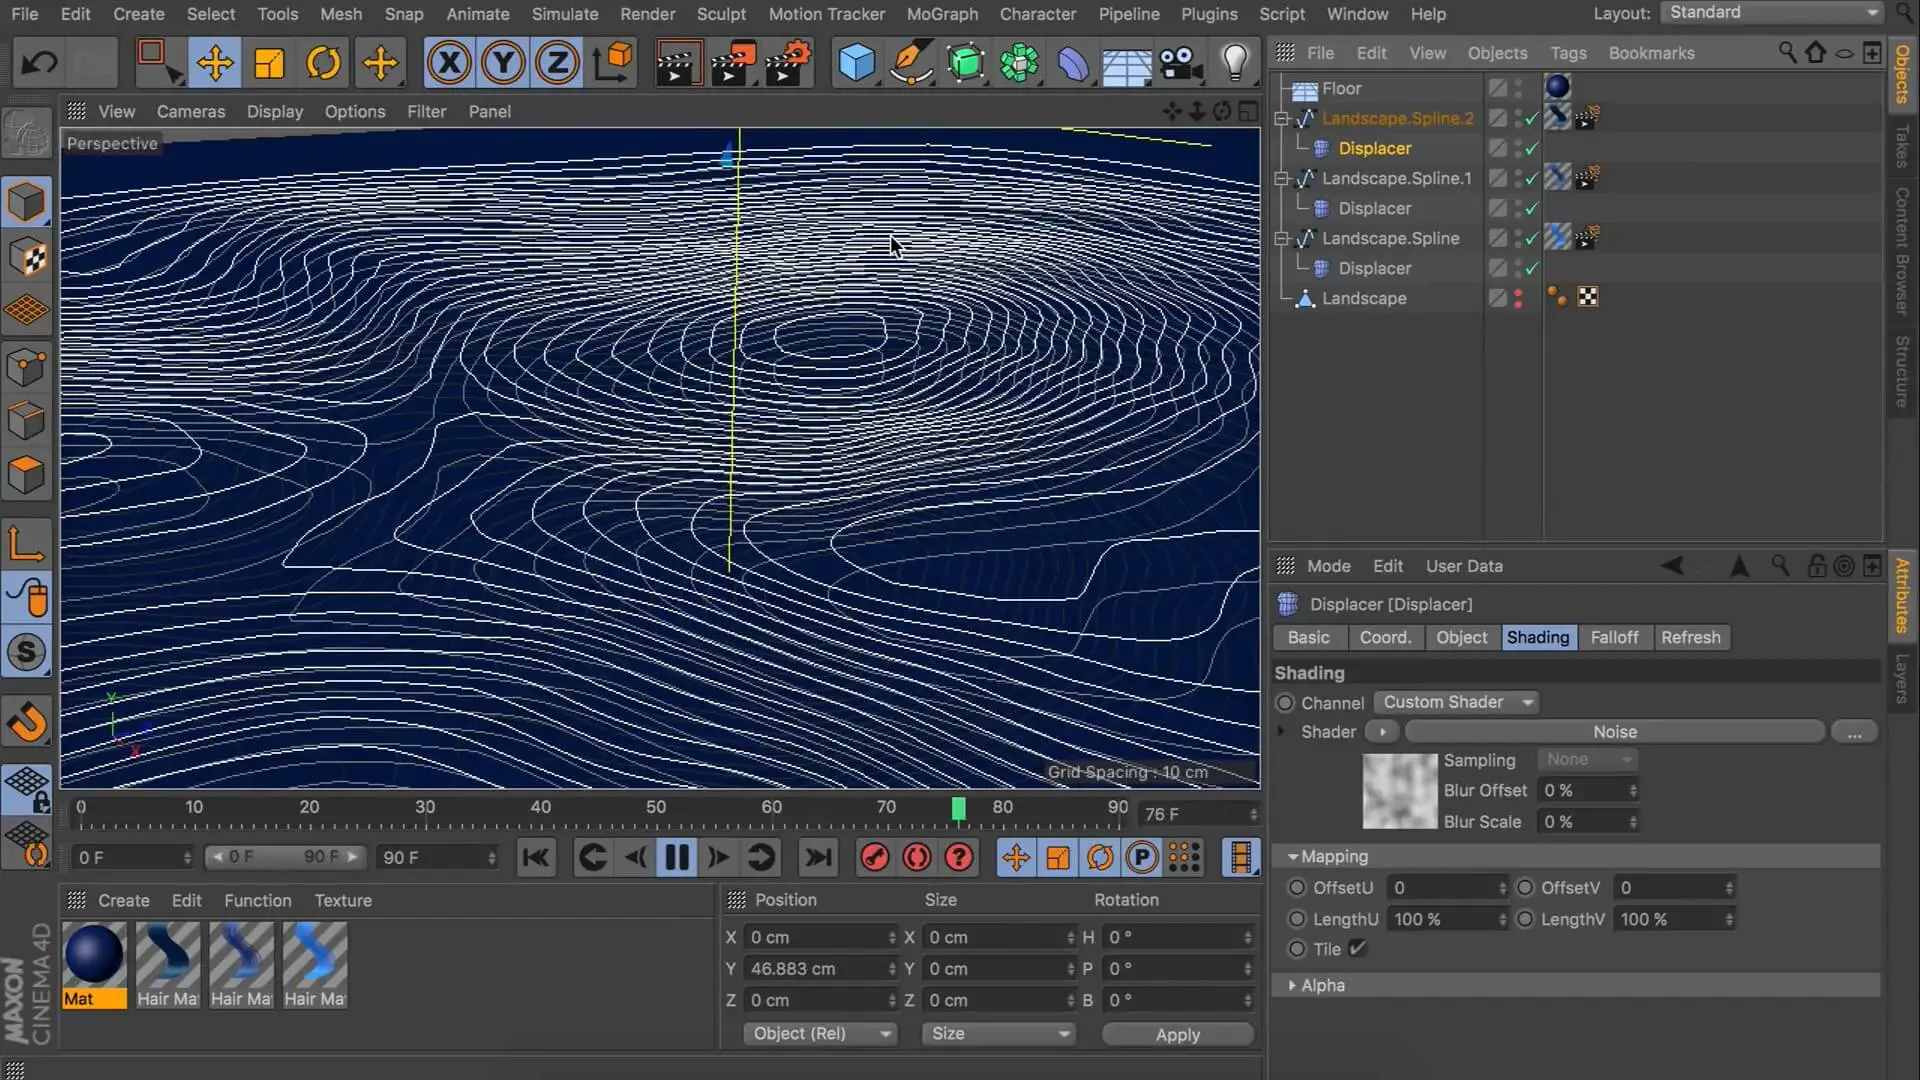1920x1080 pixels.
Task: Switch to the Object tab
Action: click(x=1461, y=637)
